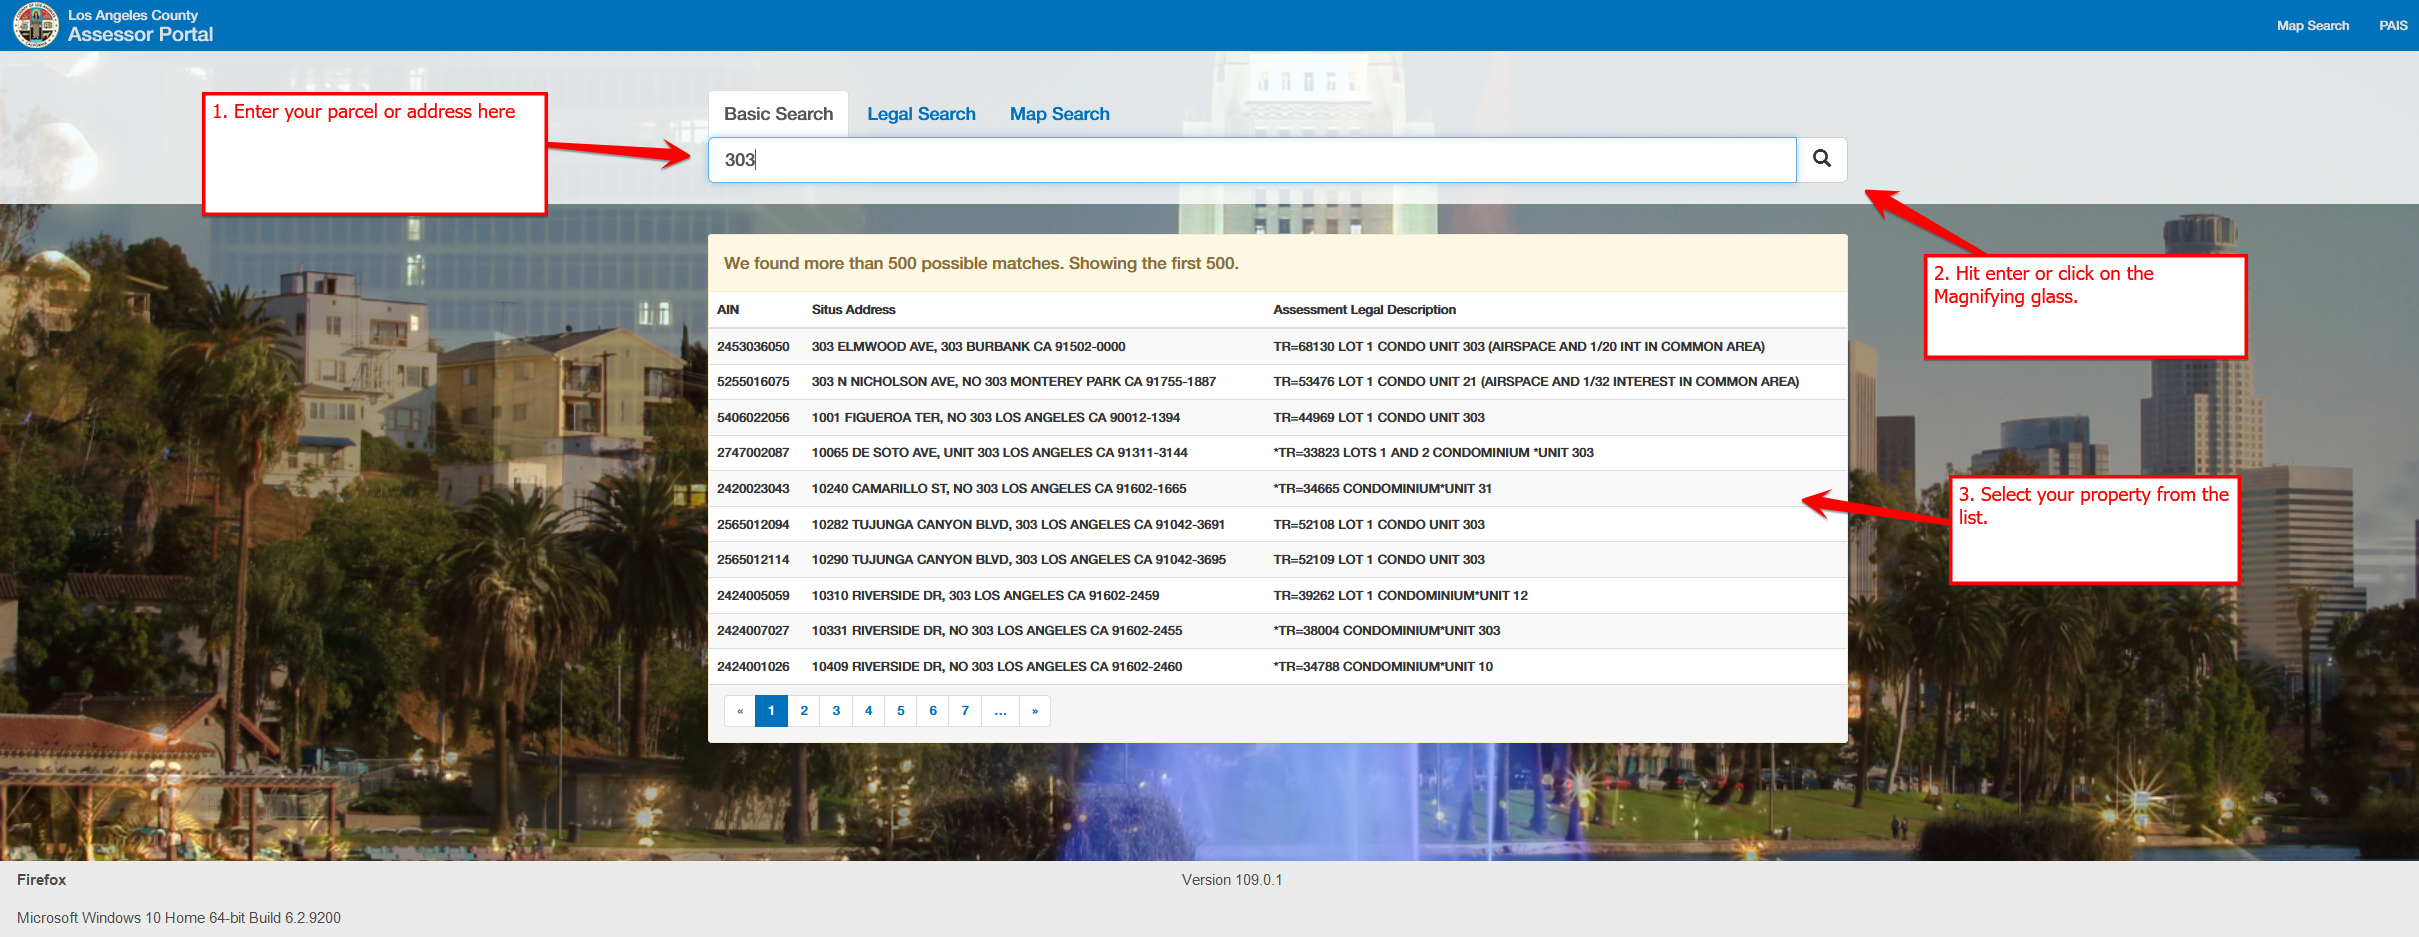Switch to the Legal Search tab
The height and width of the screenshot is (937, 2419).
point(921,113)
